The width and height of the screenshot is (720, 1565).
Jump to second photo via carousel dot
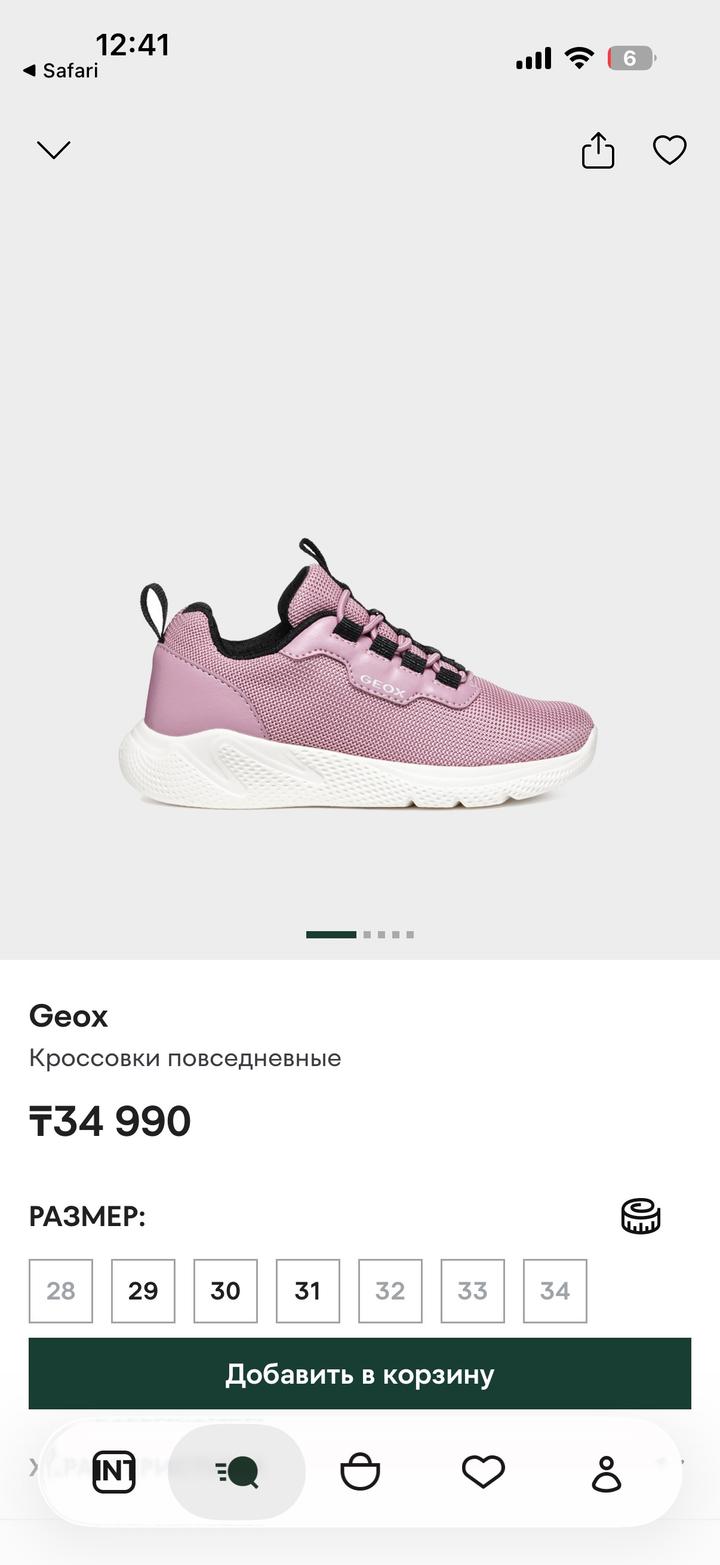[367, 935]
